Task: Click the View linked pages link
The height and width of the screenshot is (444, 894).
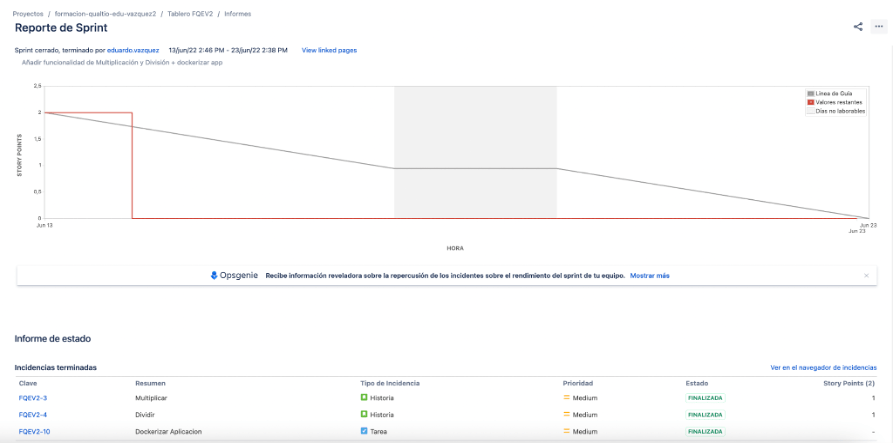Action: click(329, 49)
